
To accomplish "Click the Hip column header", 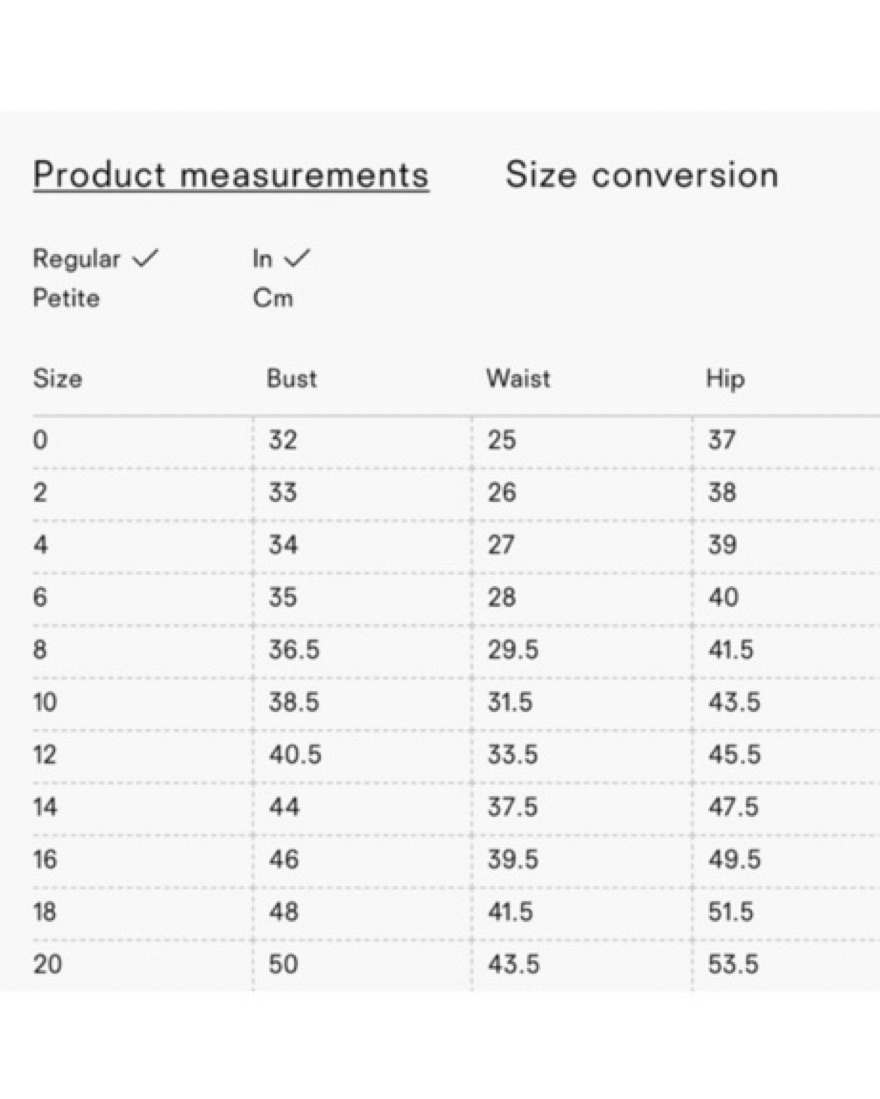I will coord(725,379).
